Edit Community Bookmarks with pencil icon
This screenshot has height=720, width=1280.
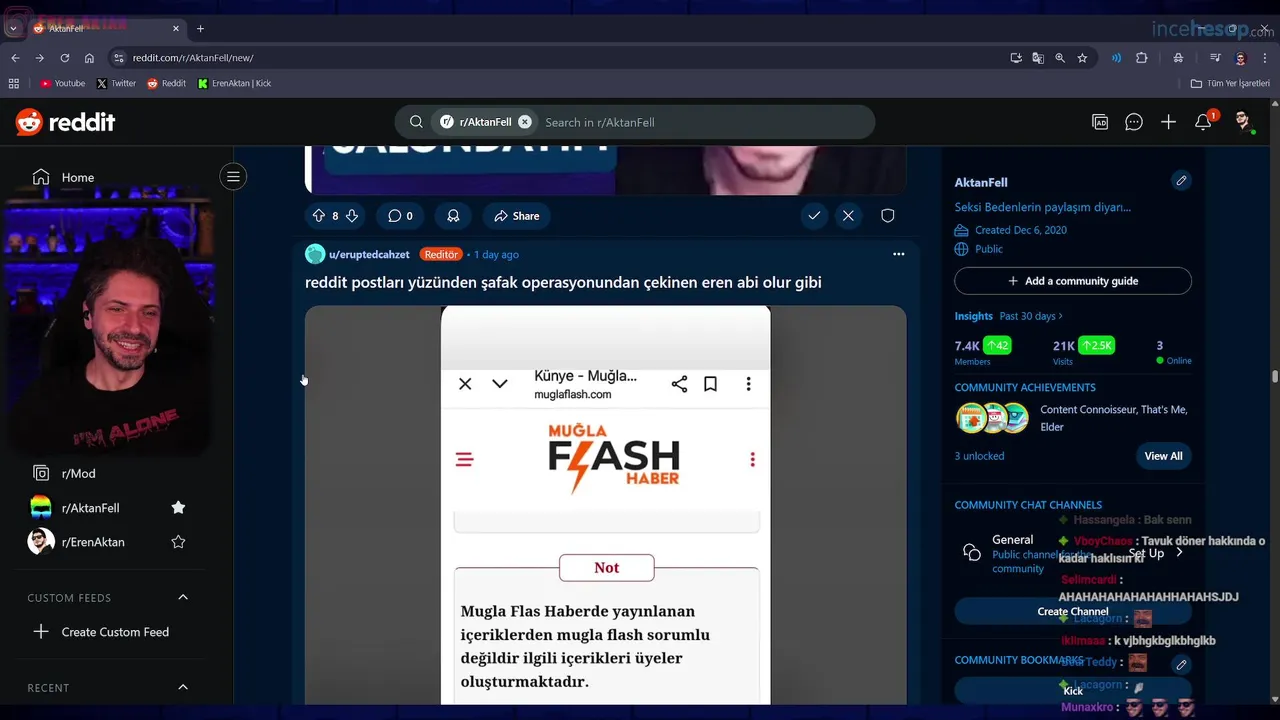click(1181, 664)
